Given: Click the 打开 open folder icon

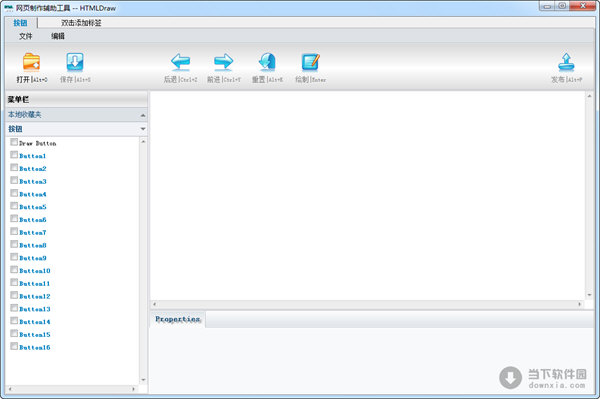Looking at the screenshot, I should pyautogui.click(x=31, y=62).
